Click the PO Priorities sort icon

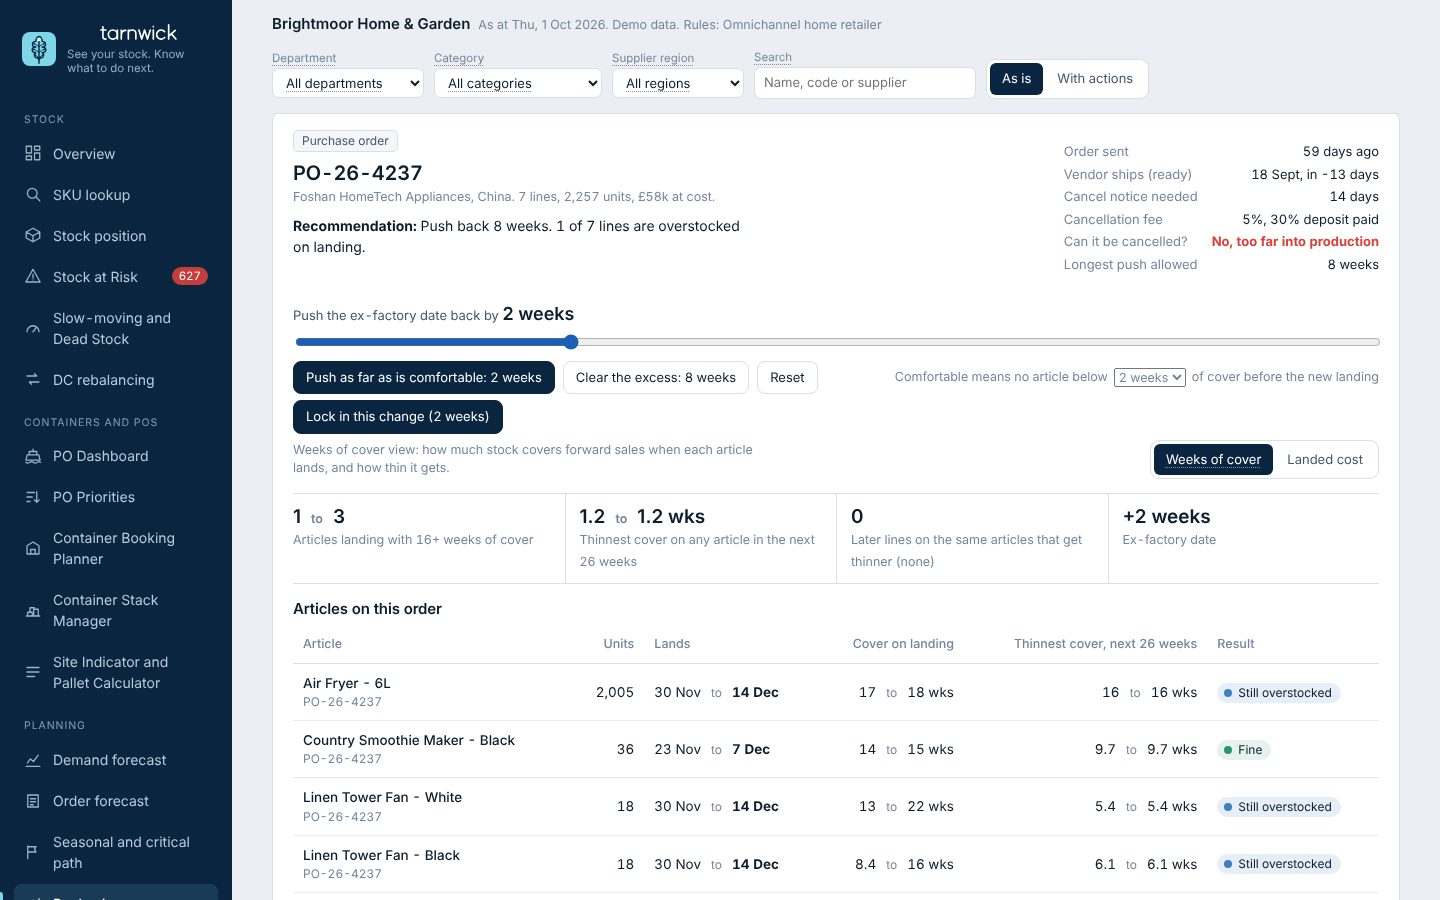tap(33, 497)
